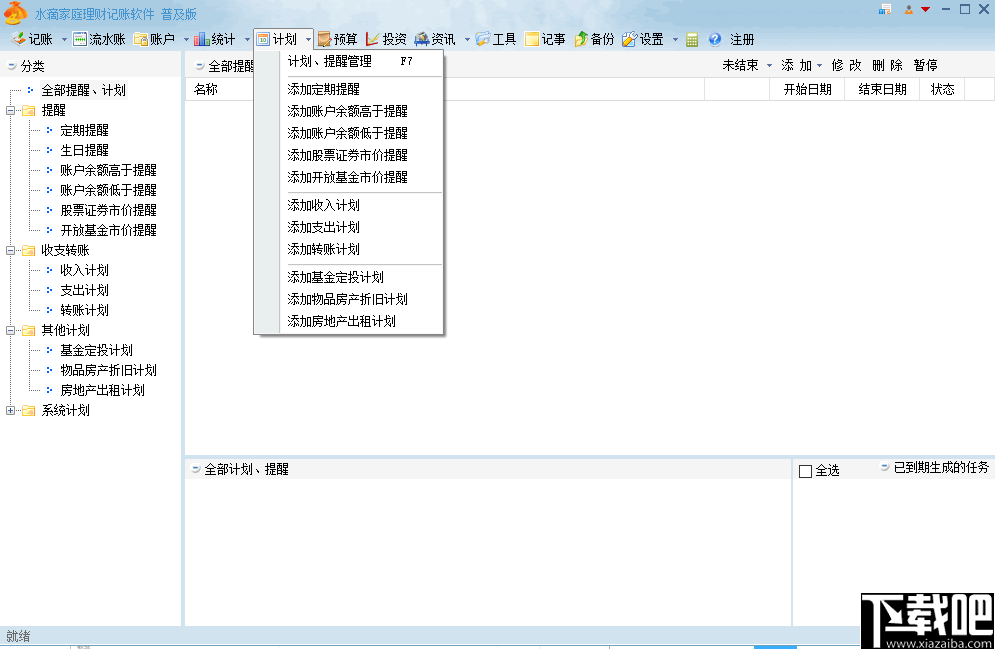Viewport: 996px width, 649px height.
Task: Launch the calculator toolbar icon
Action: [x=692, y=39]
